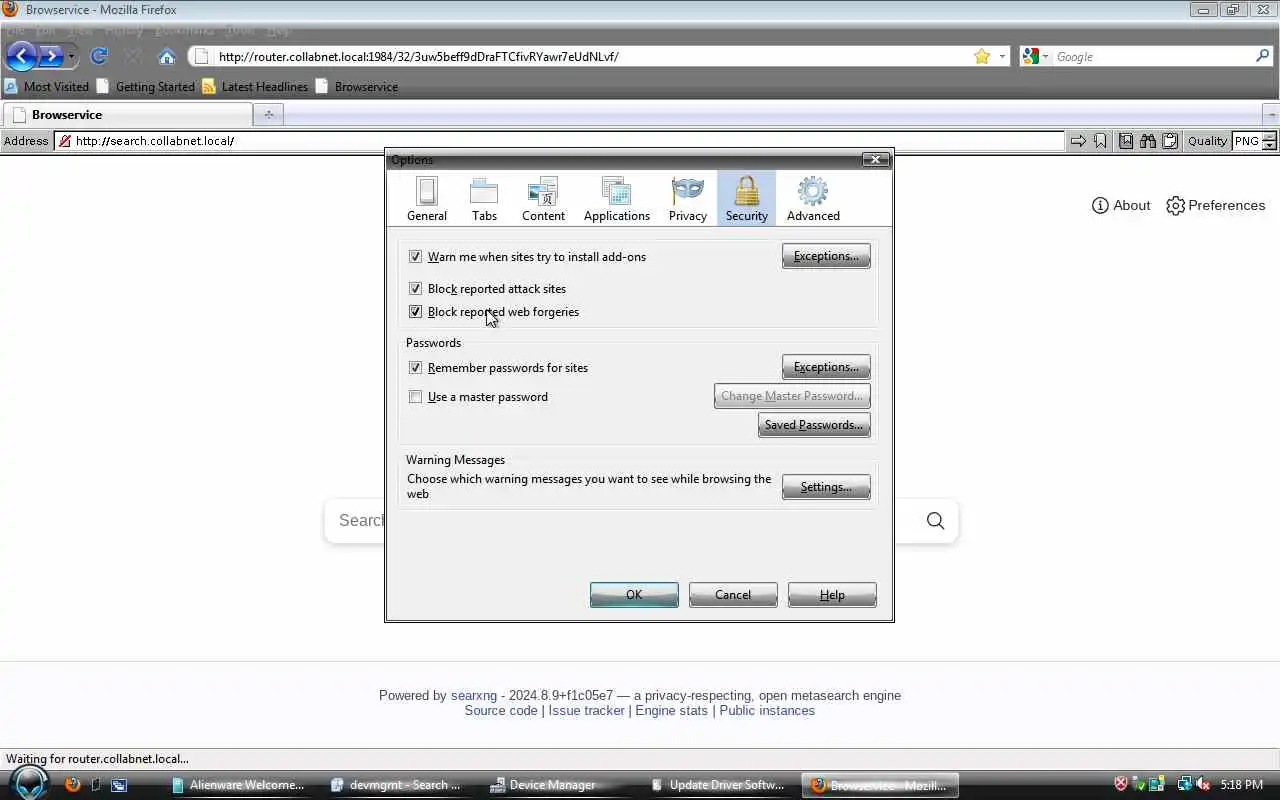Open searxng Preferences link

click(1216, 205)
